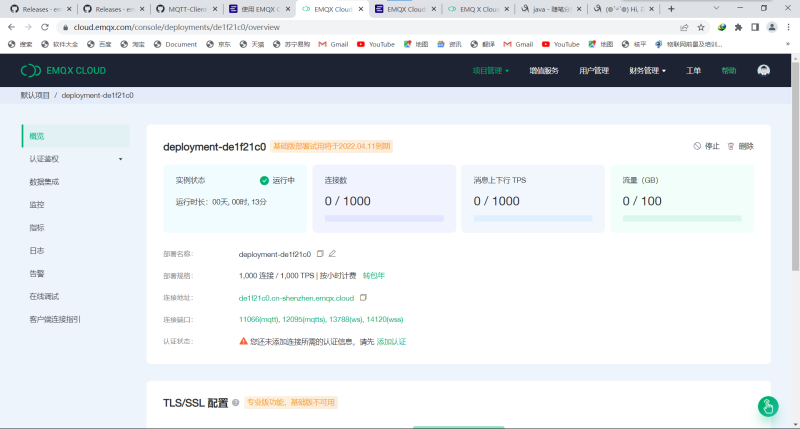
Task: Open the 帮助 menu item
Action: (x=729, y=70)
